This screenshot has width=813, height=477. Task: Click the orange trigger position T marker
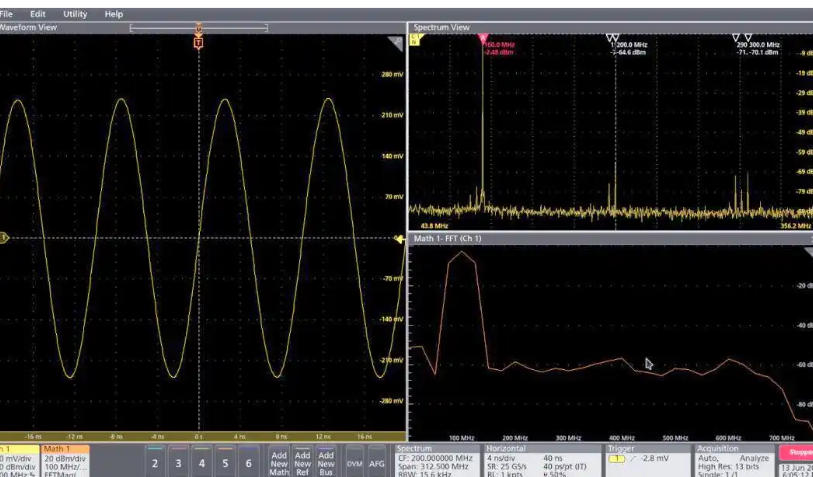(199, 43)
